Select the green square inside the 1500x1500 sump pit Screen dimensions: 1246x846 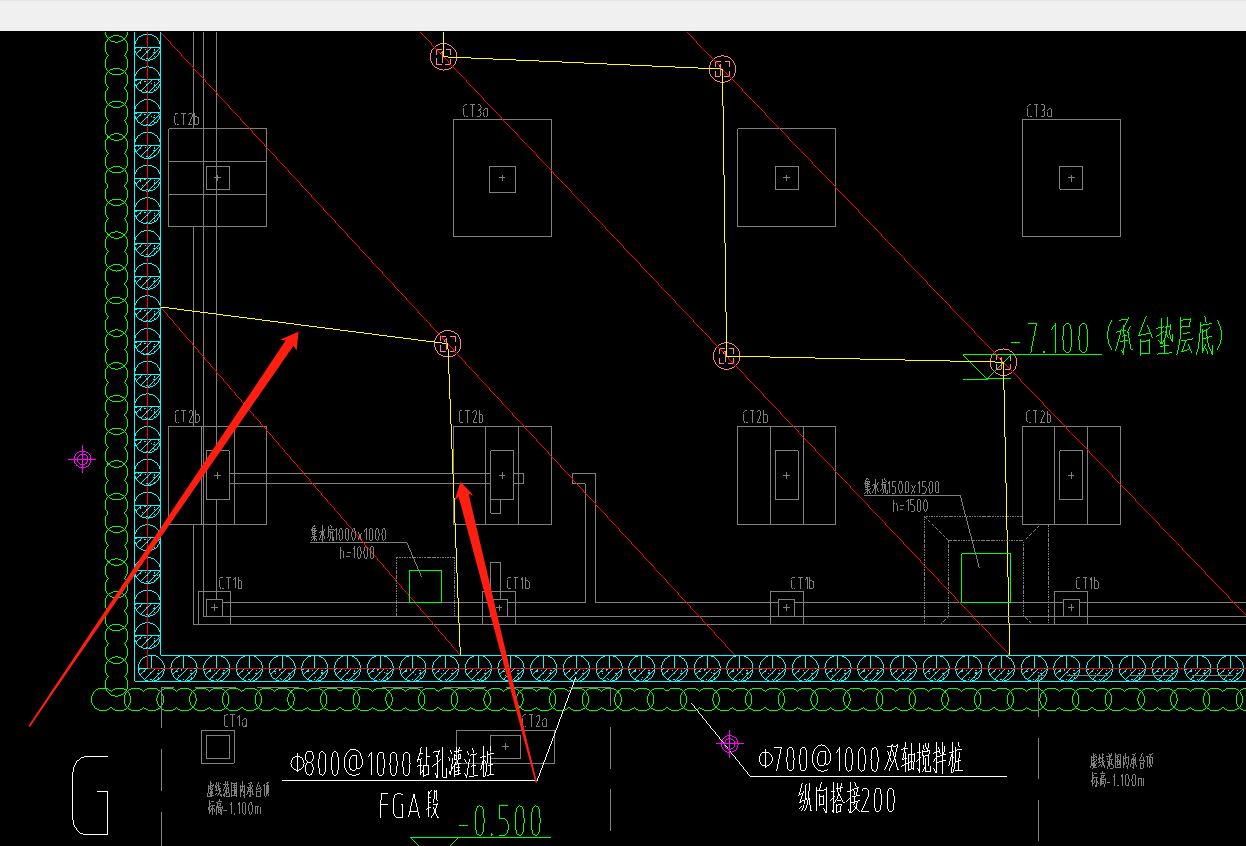[x=985, y=577]
